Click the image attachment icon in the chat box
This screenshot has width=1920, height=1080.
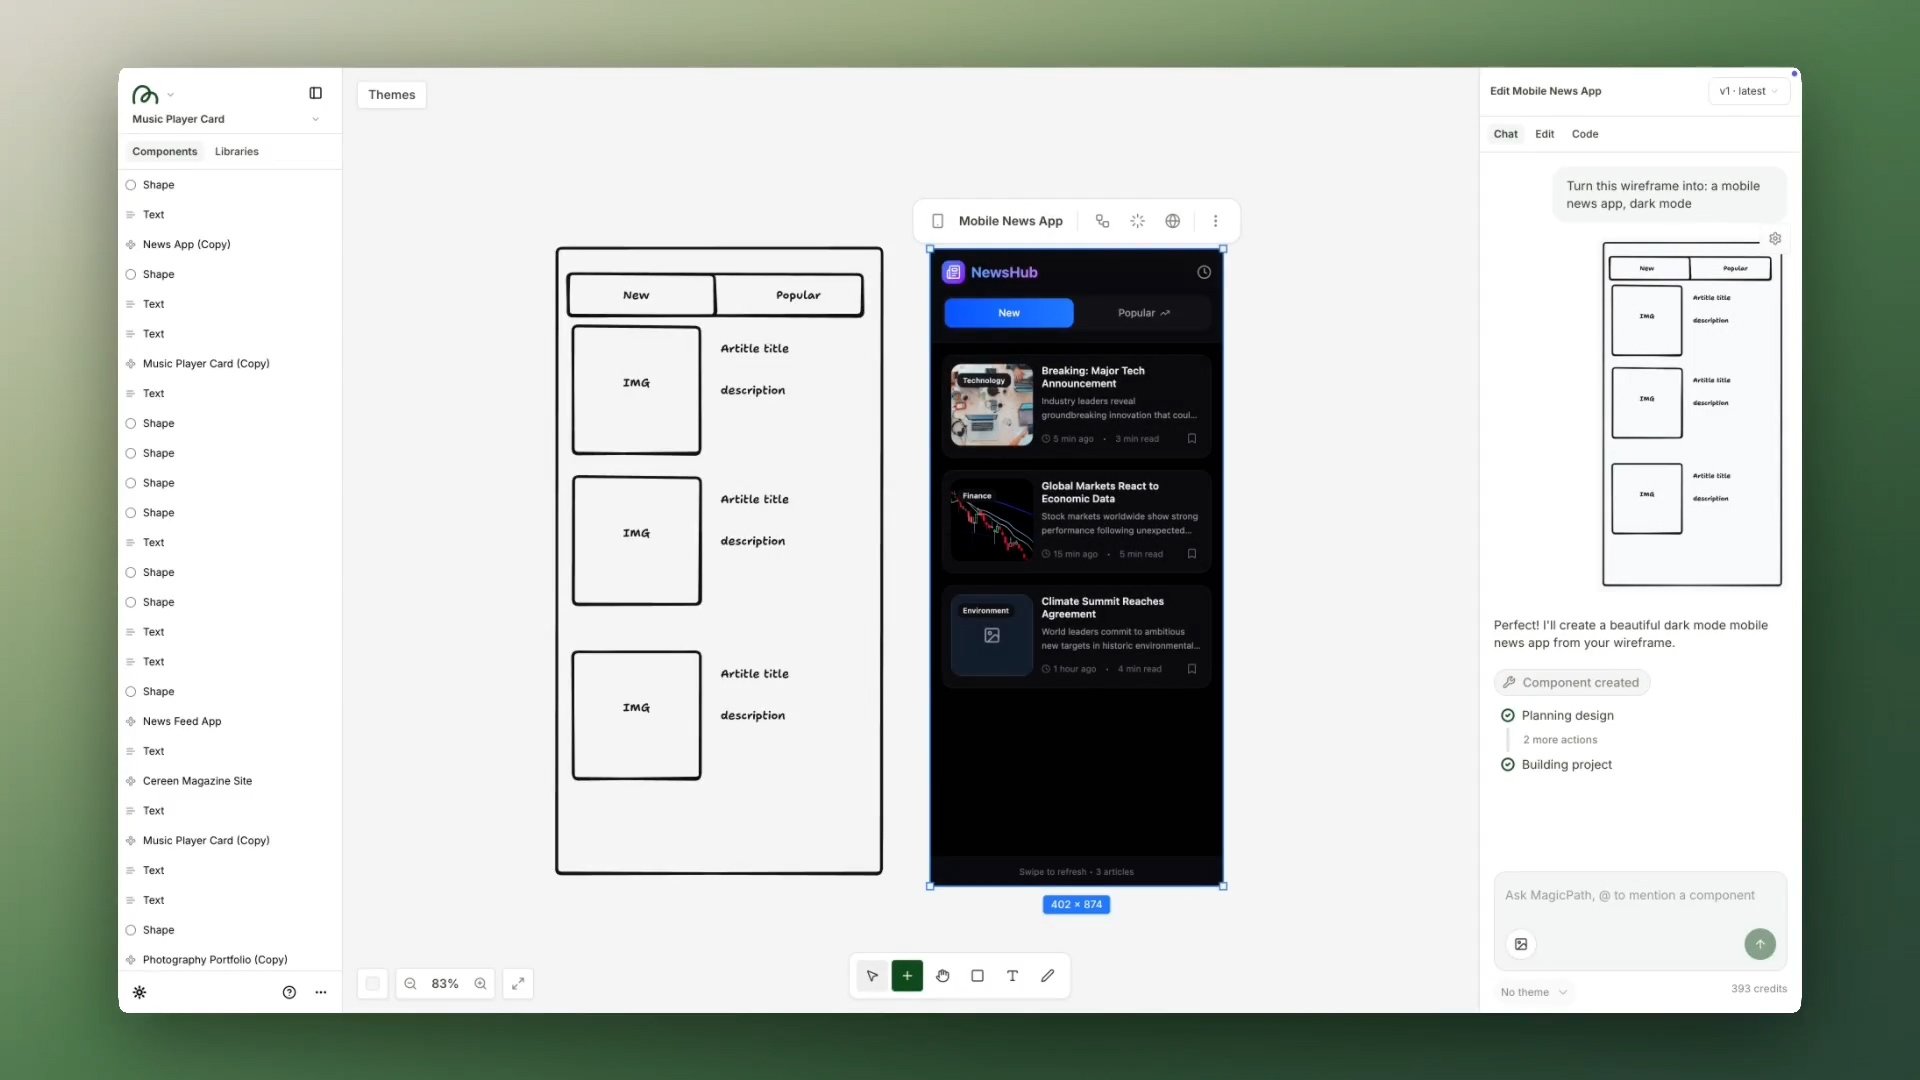(1521, 944)
